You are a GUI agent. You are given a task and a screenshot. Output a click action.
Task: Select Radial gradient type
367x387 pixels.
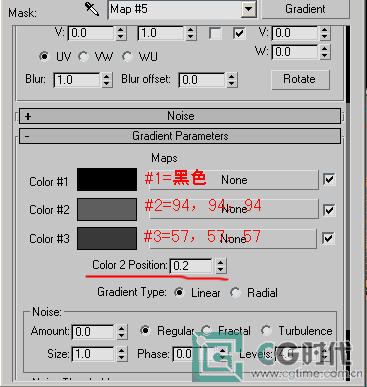click(236, 293)
